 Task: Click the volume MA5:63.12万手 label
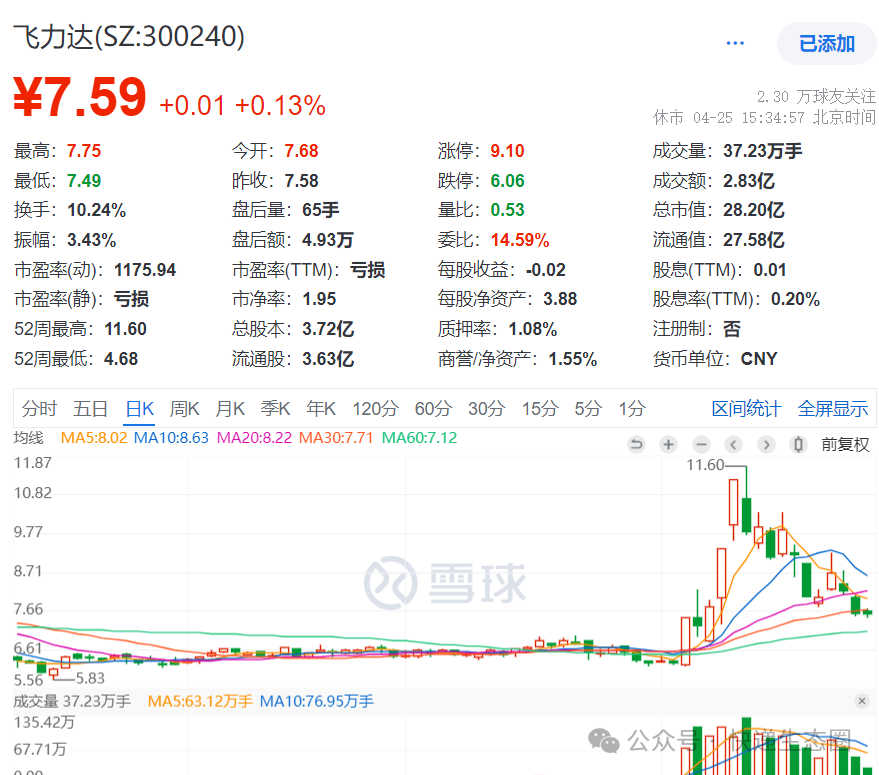click(x=200, y=701)
